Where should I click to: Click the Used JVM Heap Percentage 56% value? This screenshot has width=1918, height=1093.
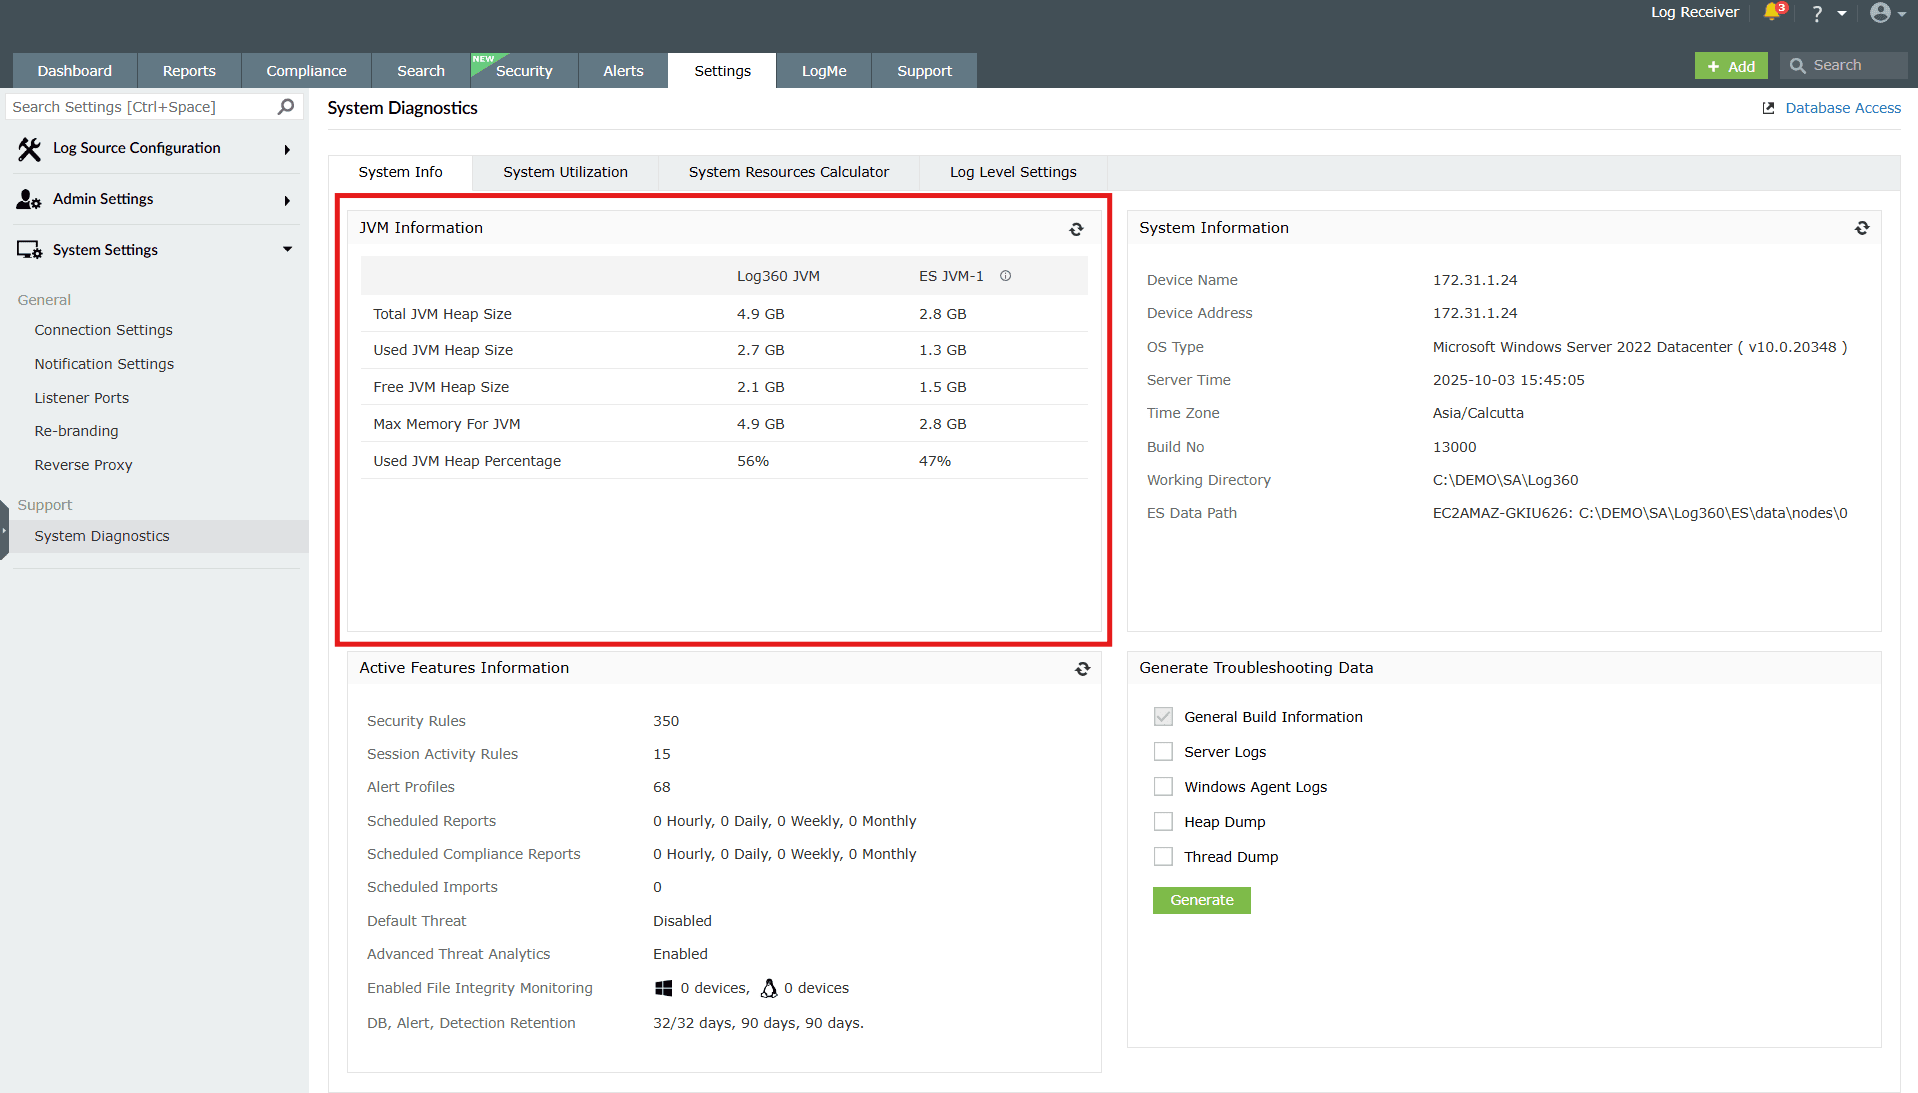click(x=753, y=461)
